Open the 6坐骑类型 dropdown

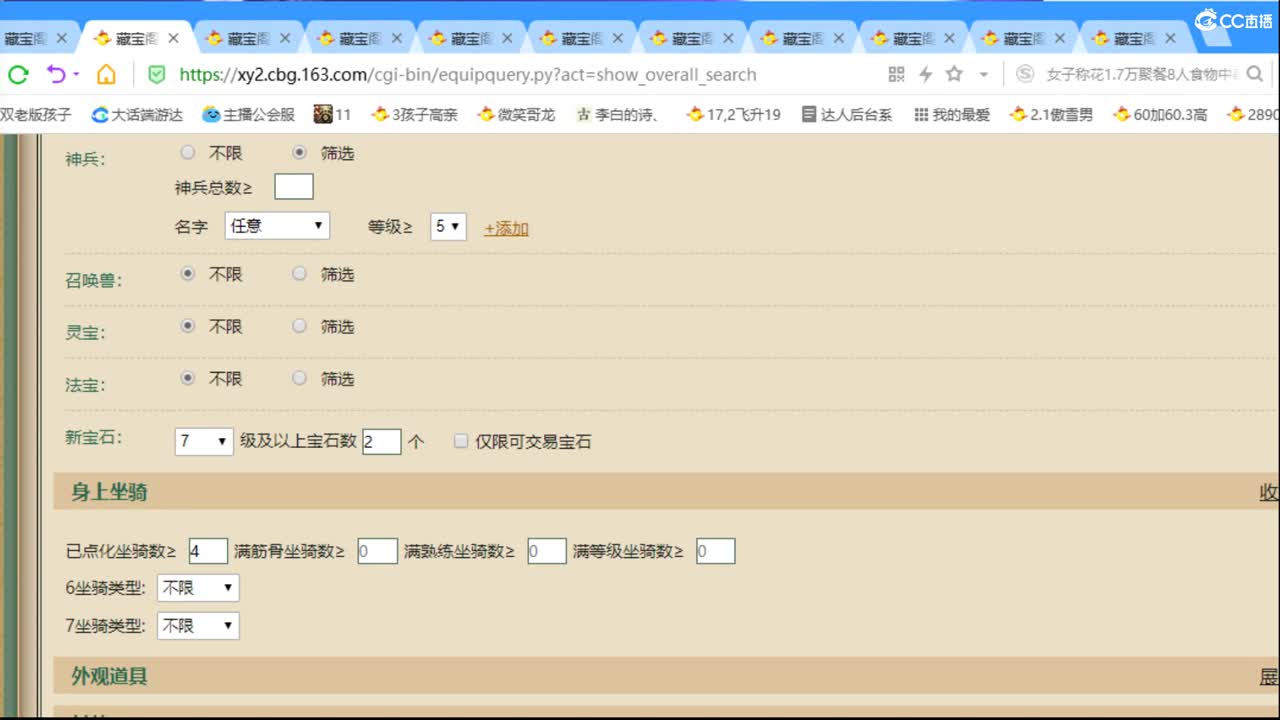[x=198, y=588]
